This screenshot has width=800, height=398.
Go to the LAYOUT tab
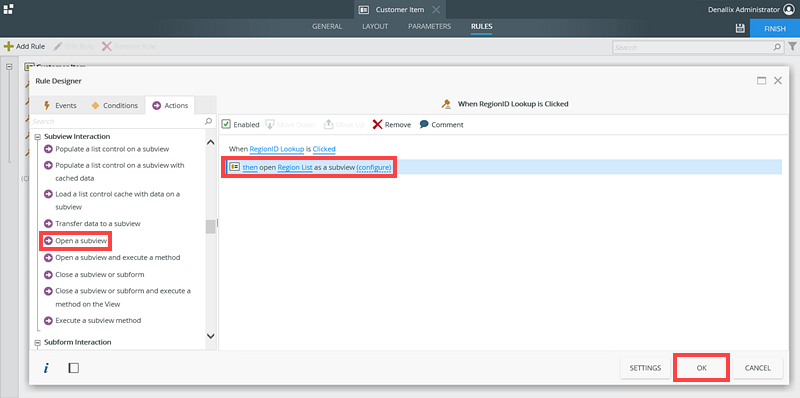coord(375,27)
